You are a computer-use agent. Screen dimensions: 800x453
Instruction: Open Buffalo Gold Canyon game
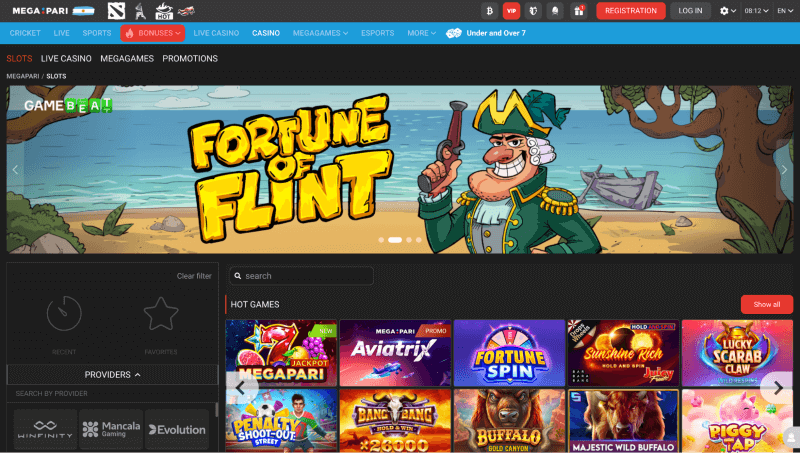point(509,421)
